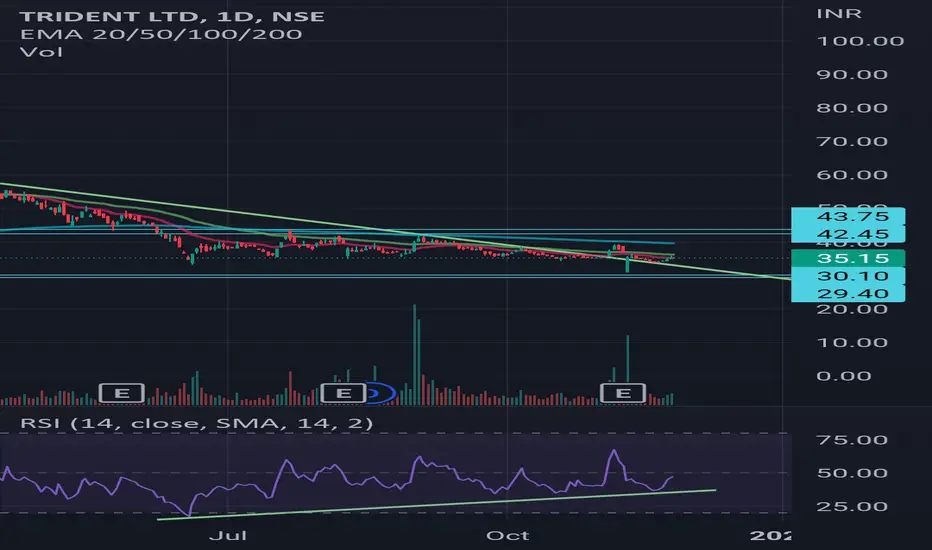Select the Vol indicator label
The width and height of the screenshot is (932, 550).
pyautogui.click(x=41, y=52)
